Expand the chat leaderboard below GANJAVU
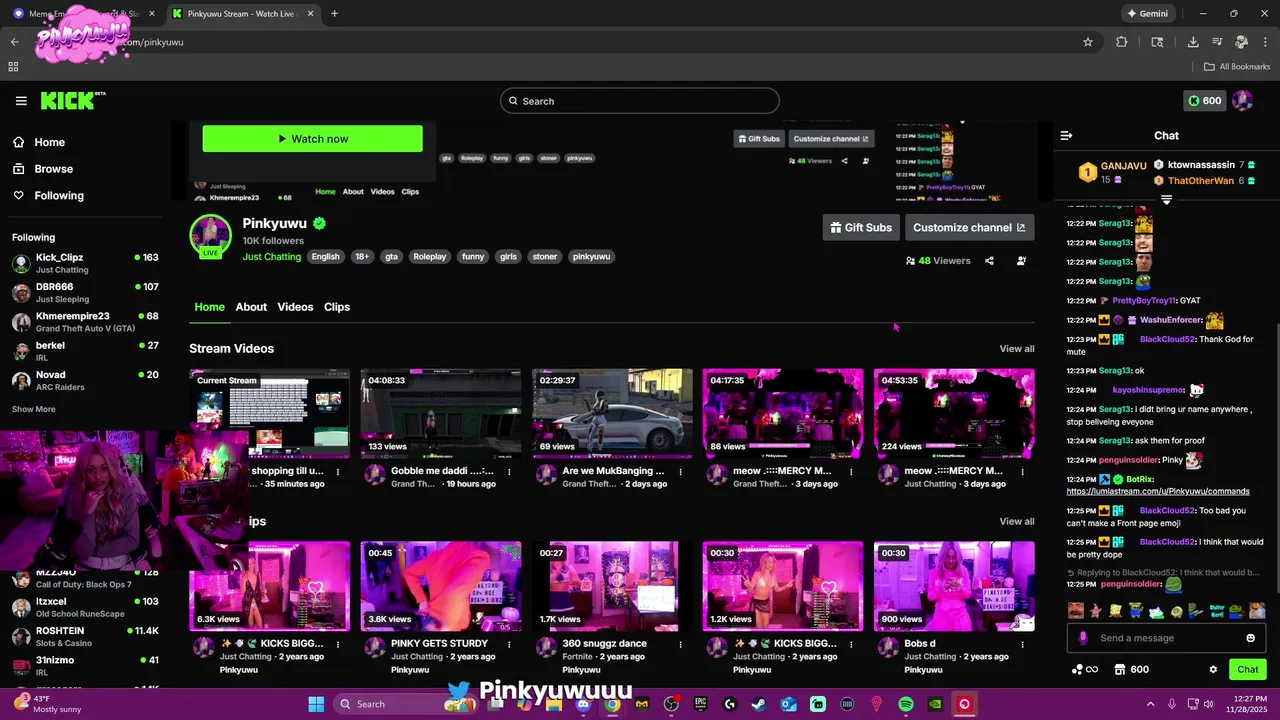The width and height of the screenshot is (1280, 720). pyautogui.click(x=1166, y=200)
